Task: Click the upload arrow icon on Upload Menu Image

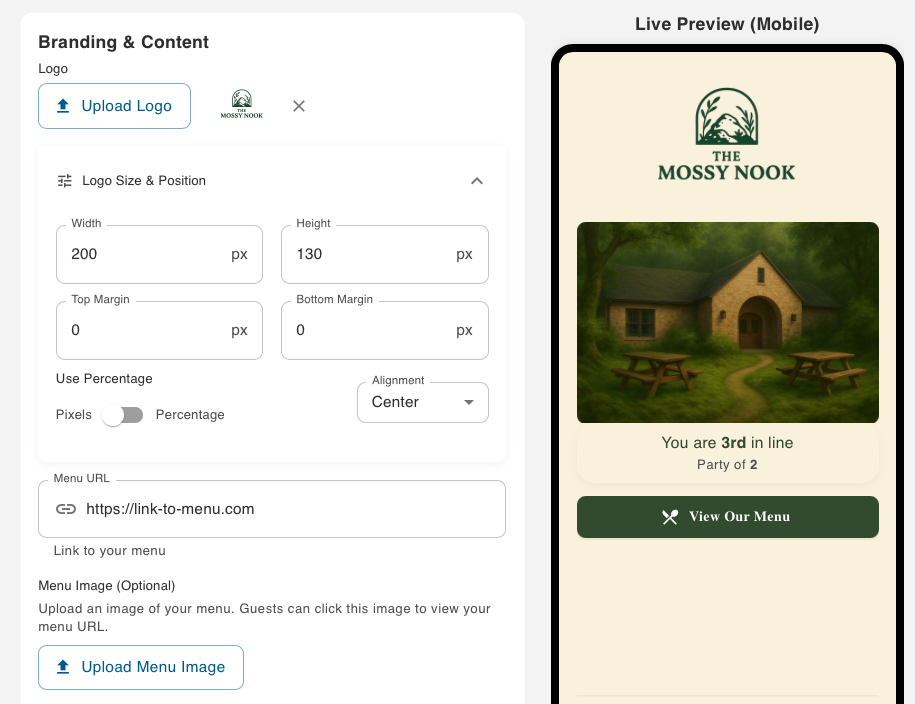Action: 63,667
